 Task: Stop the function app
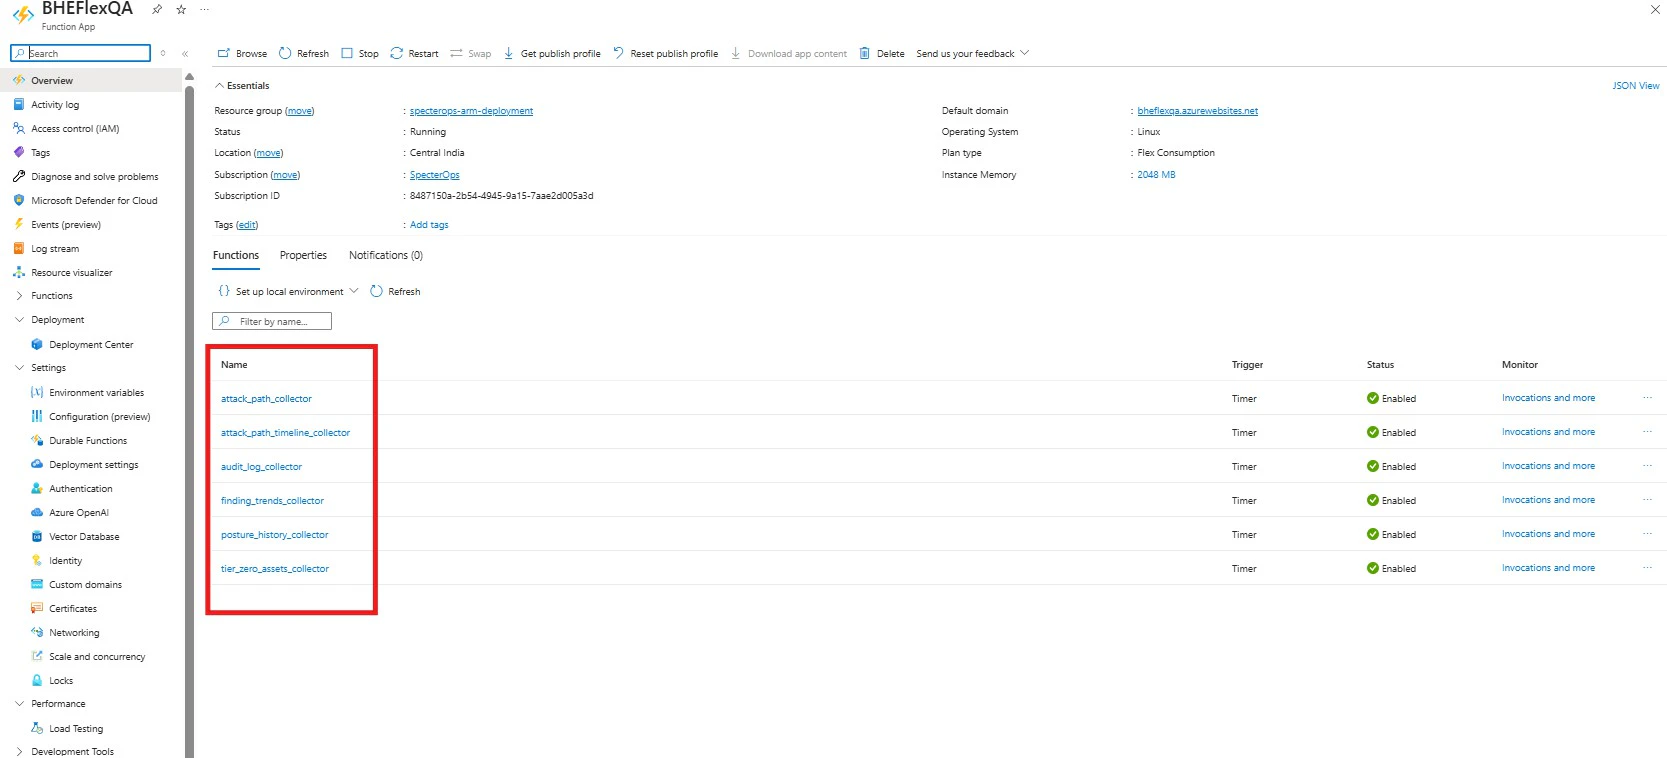[360, 53]
